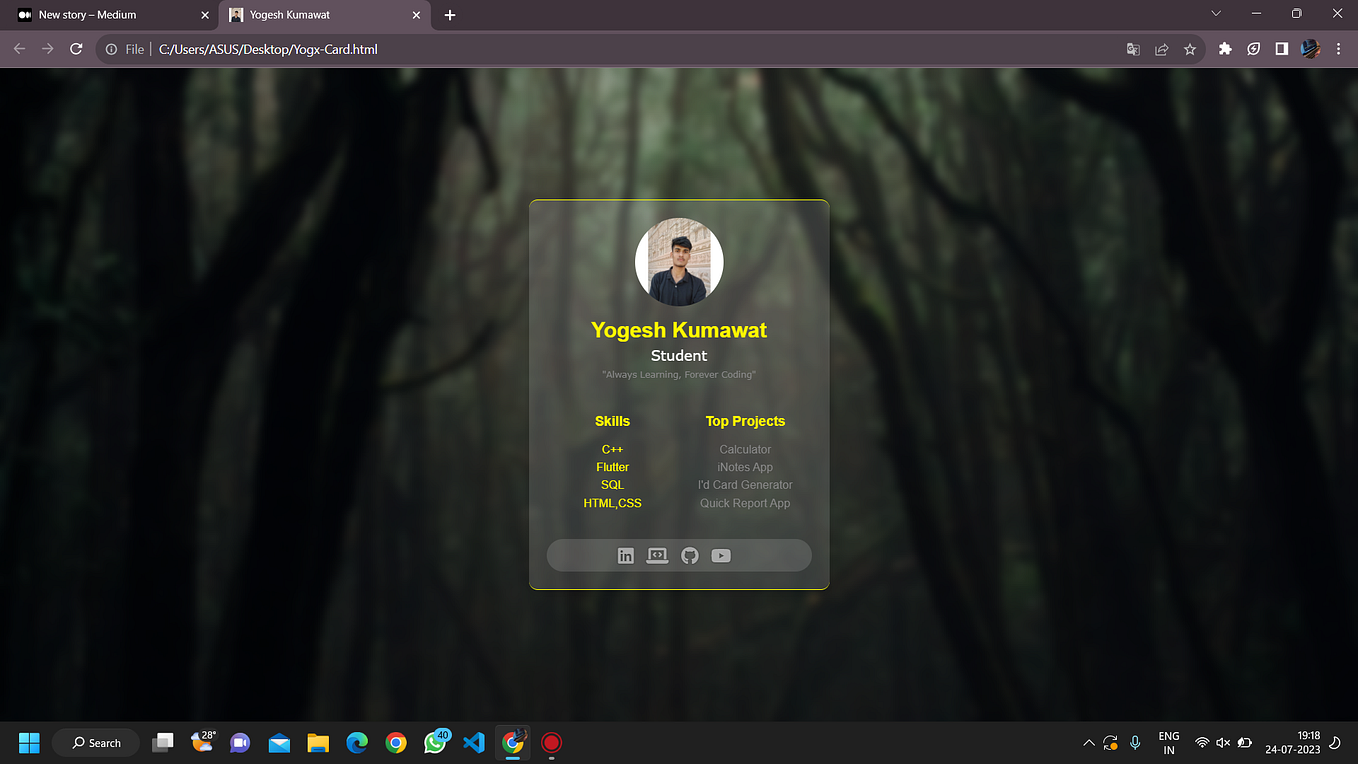The image size is (1358, 764).
Task: Click the laptop coding icon on the card
Action: pyautogui.click(x=657, y=555)
